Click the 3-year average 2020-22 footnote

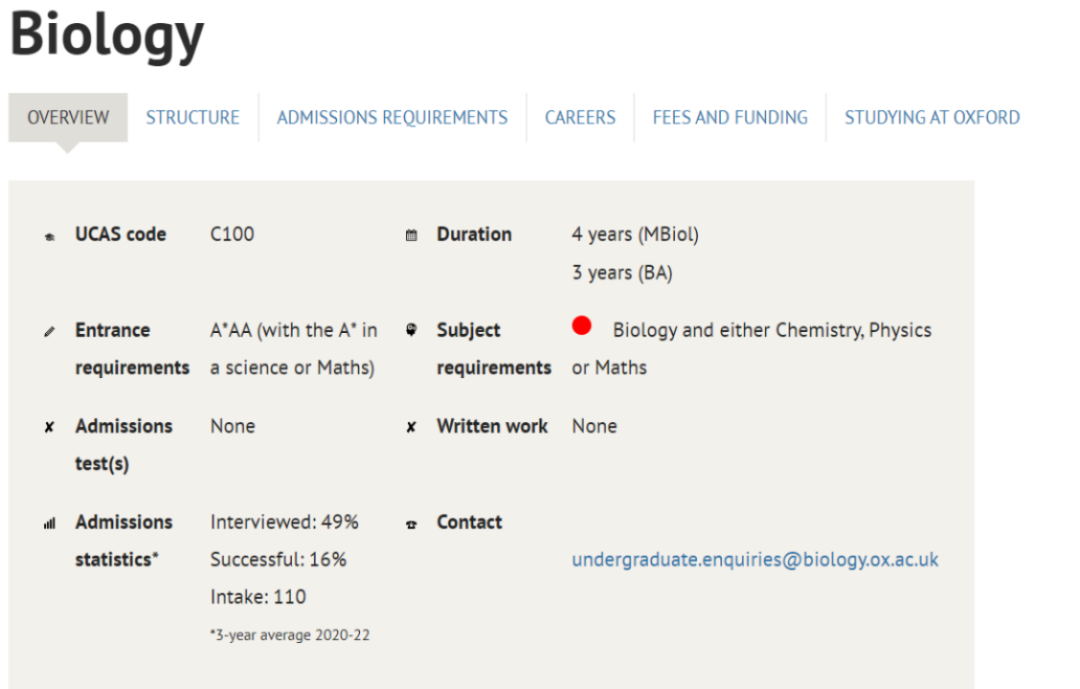(x=290, y=635)
